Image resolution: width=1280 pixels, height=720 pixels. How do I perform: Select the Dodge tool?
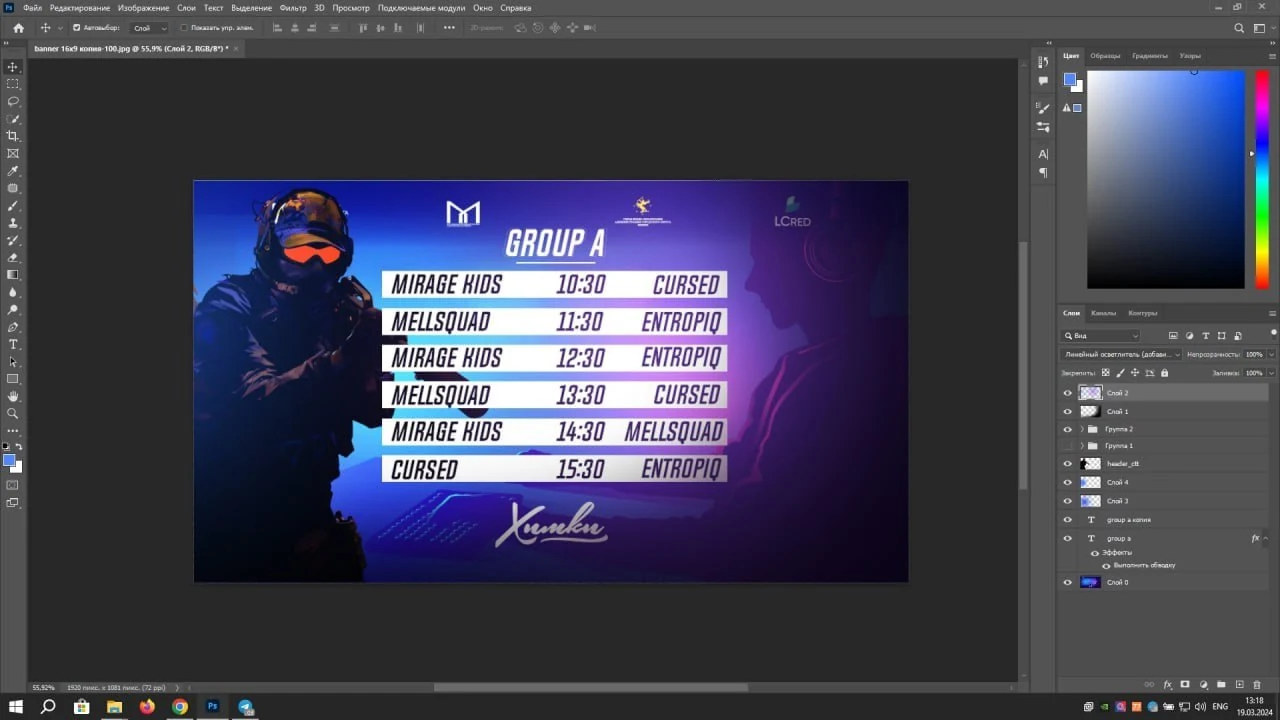[x=13, y=309]
